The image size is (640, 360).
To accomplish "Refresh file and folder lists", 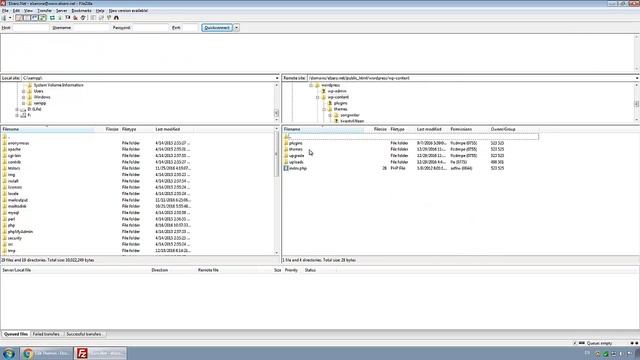I will click(52, 18).
